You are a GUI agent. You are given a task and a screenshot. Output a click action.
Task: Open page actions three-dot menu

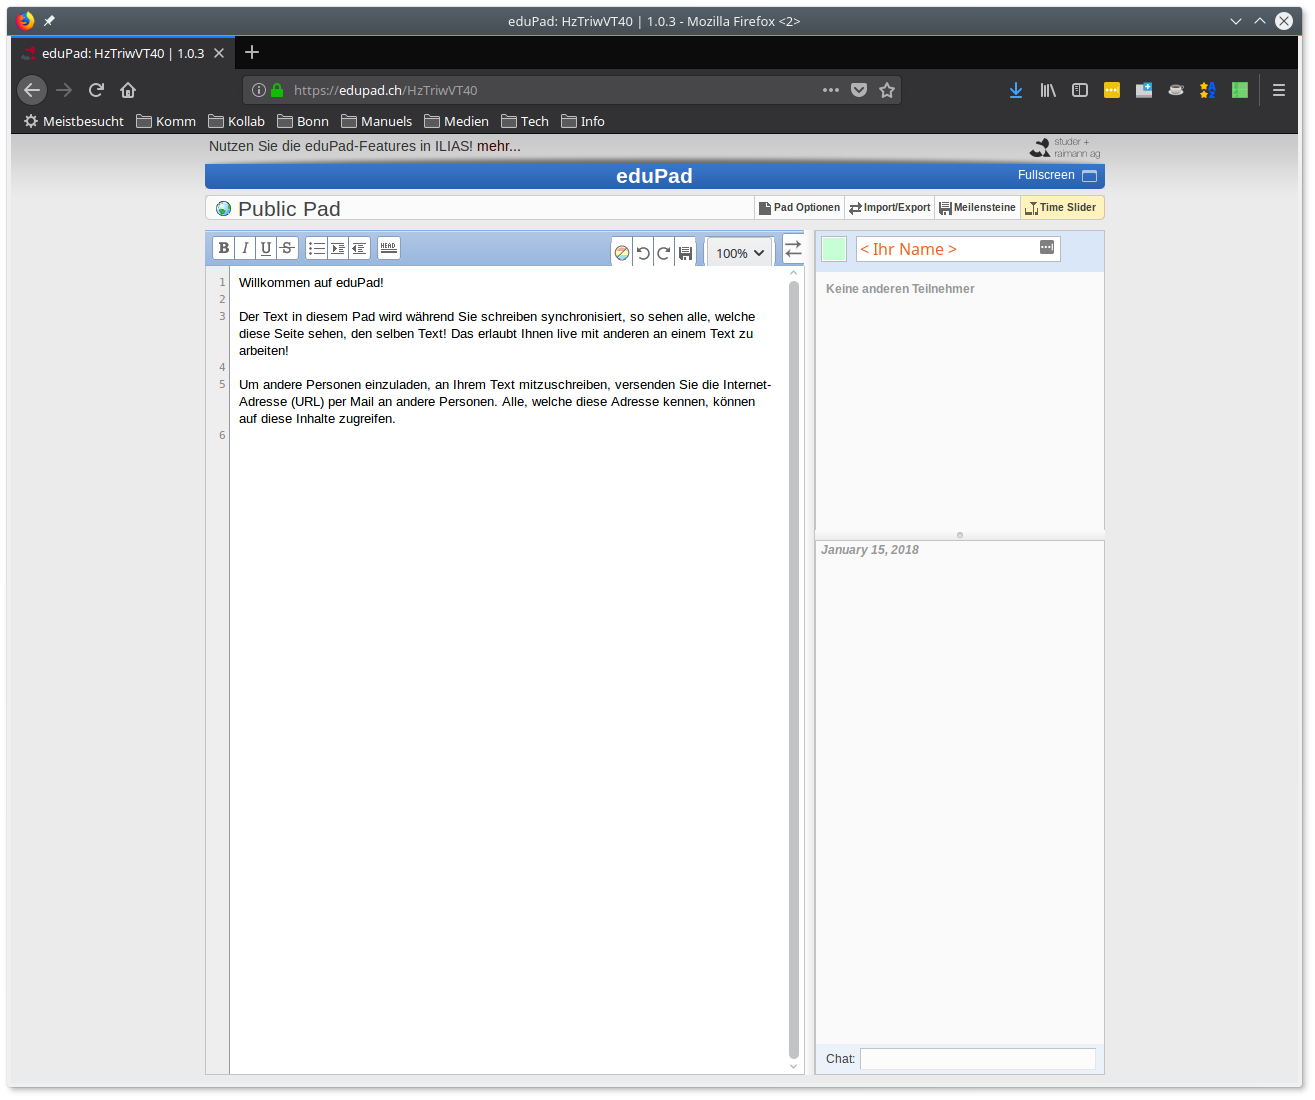point(831,90)
